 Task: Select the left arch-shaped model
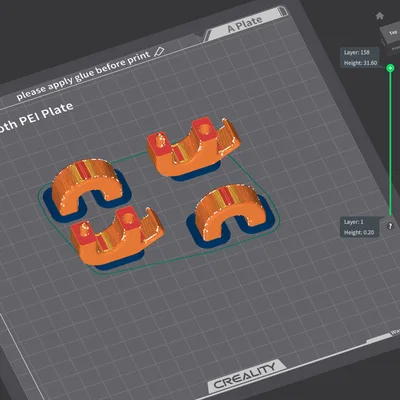point(88,185)
